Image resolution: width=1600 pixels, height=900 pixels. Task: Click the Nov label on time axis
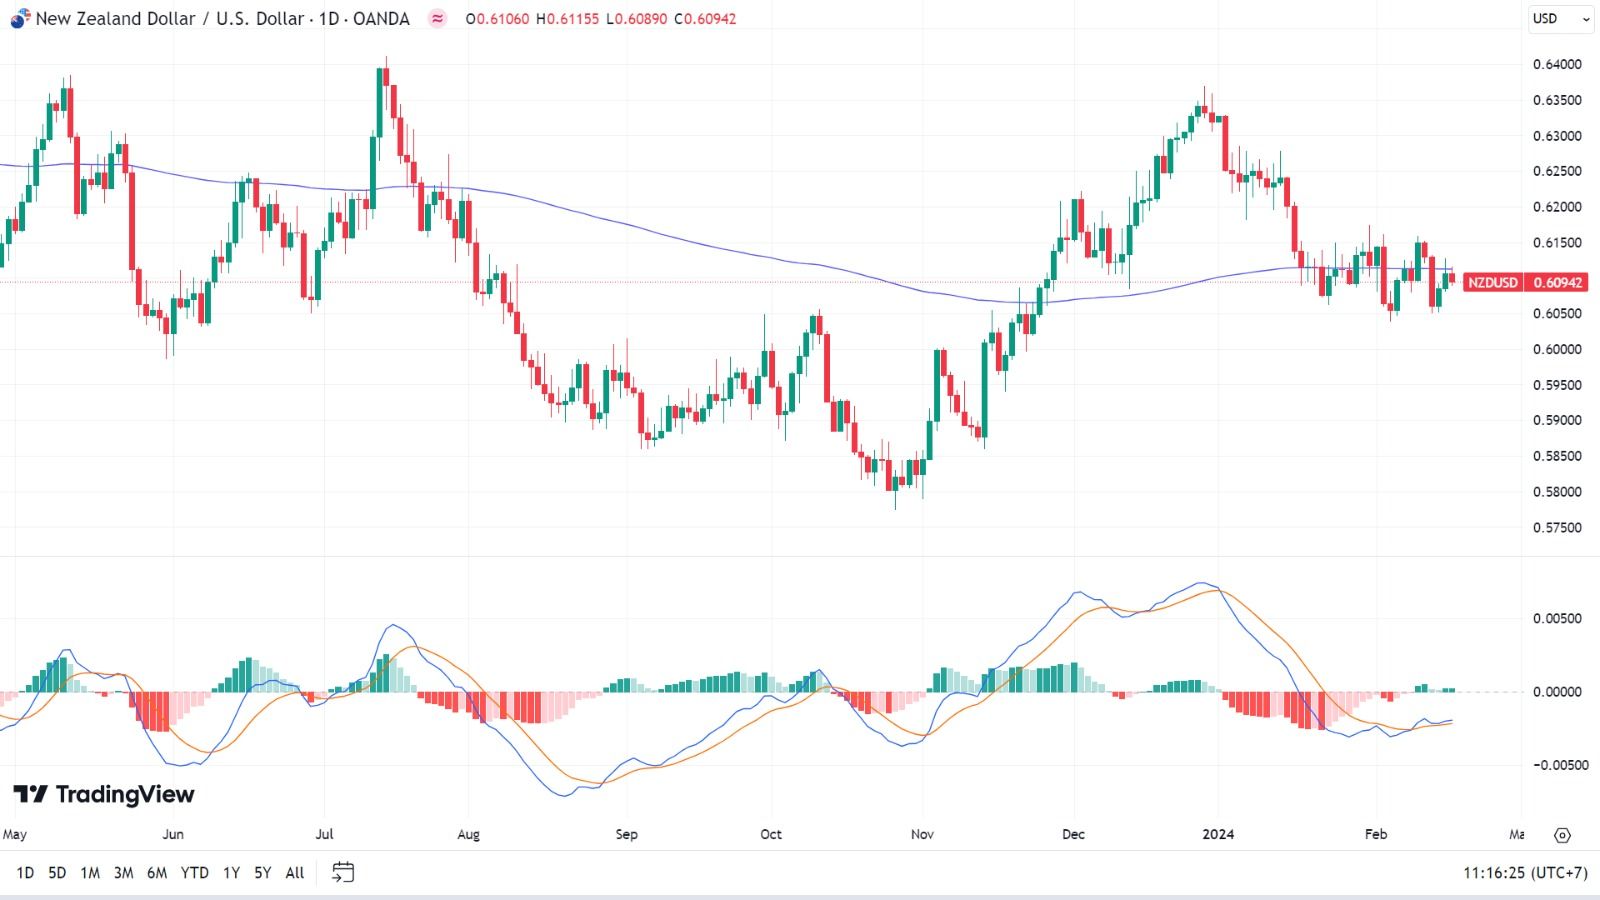click(922, 834)
